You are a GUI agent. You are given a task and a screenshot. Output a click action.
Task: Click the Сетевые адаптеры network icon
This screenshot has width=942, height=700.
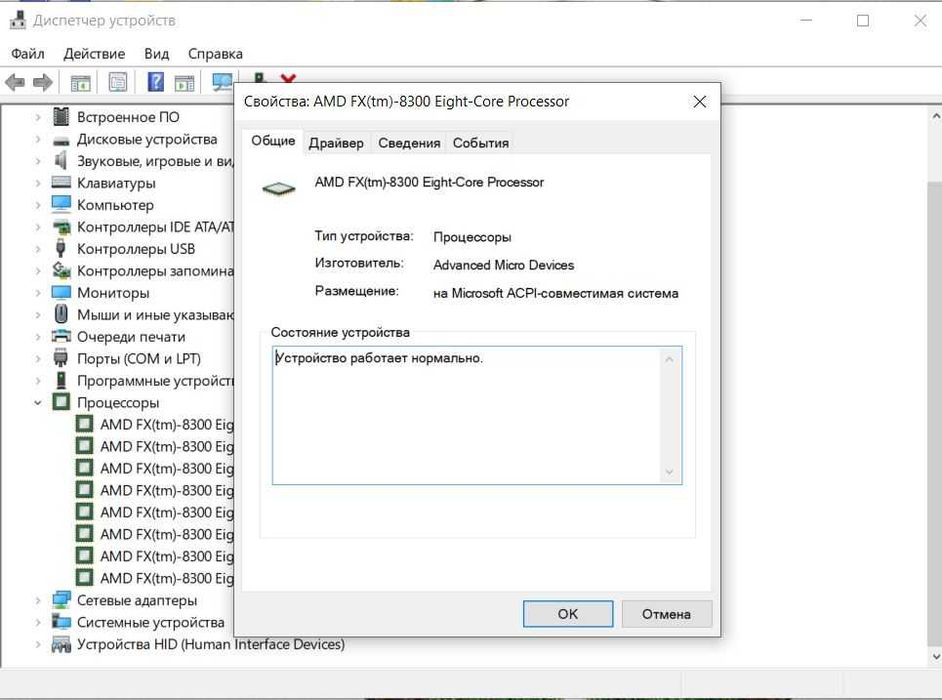[61, 600]
